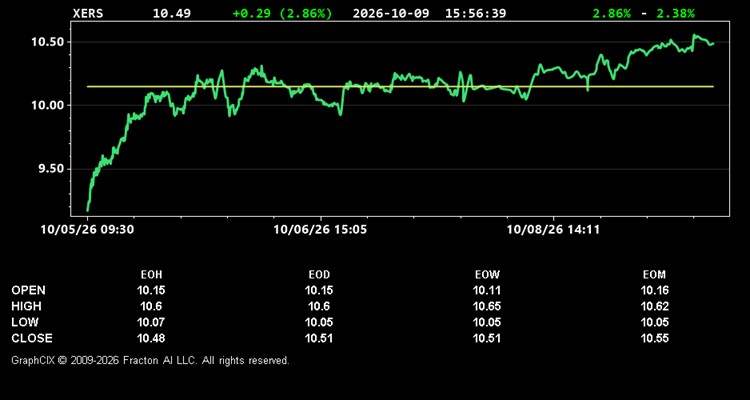Click the +0.29 (2.86%) change value

(x=282, y=13)
